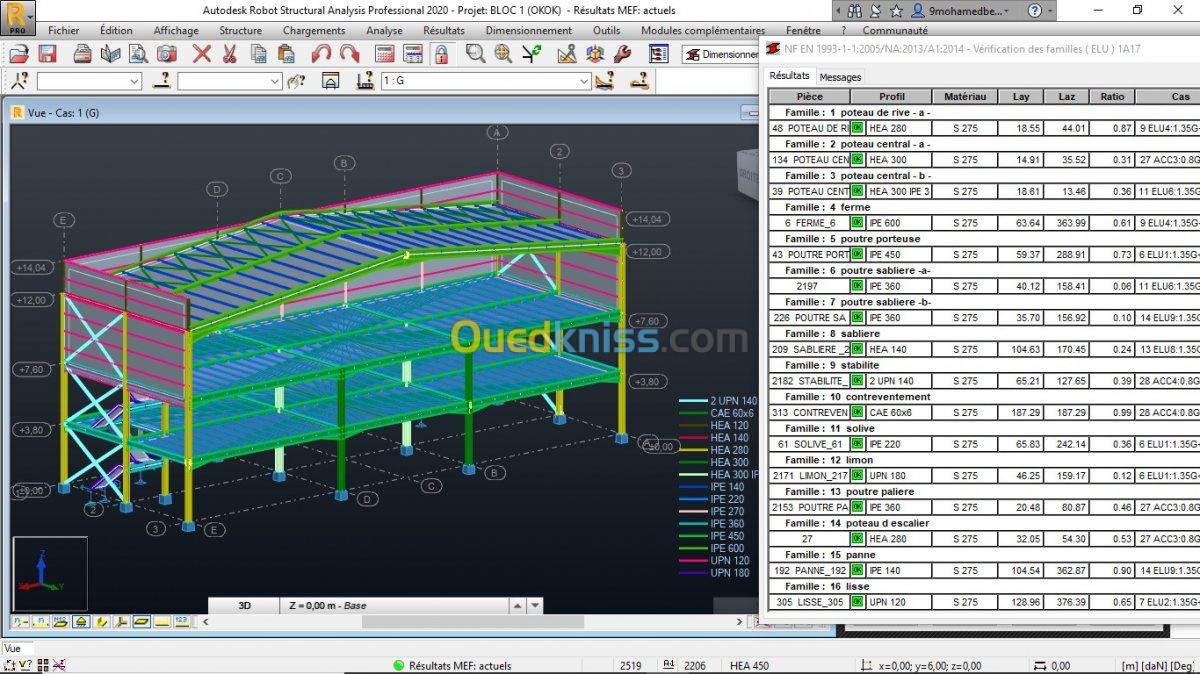Click the Dimensionnement layout button in toolbar
1200x674 pixels.
click(x=720, y=54)
